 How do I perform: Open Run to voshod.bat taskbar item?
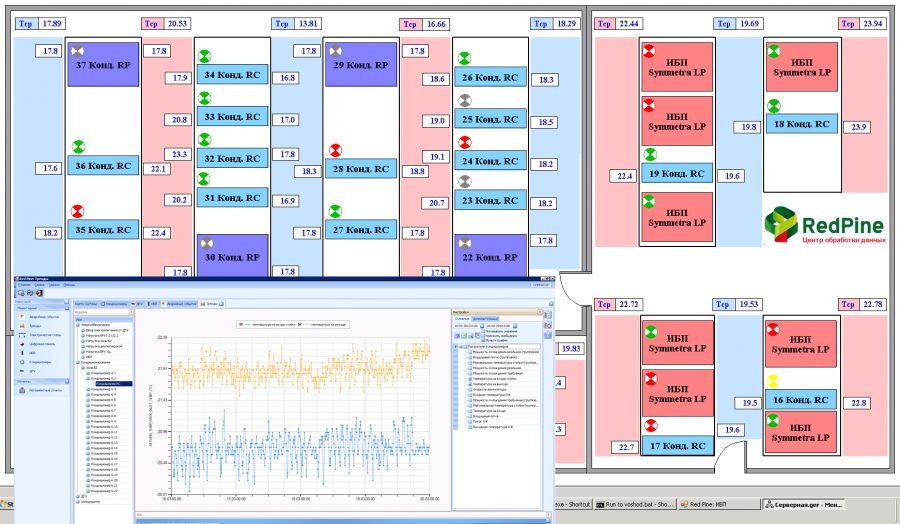pyautogui.click(x=634, y=504)
